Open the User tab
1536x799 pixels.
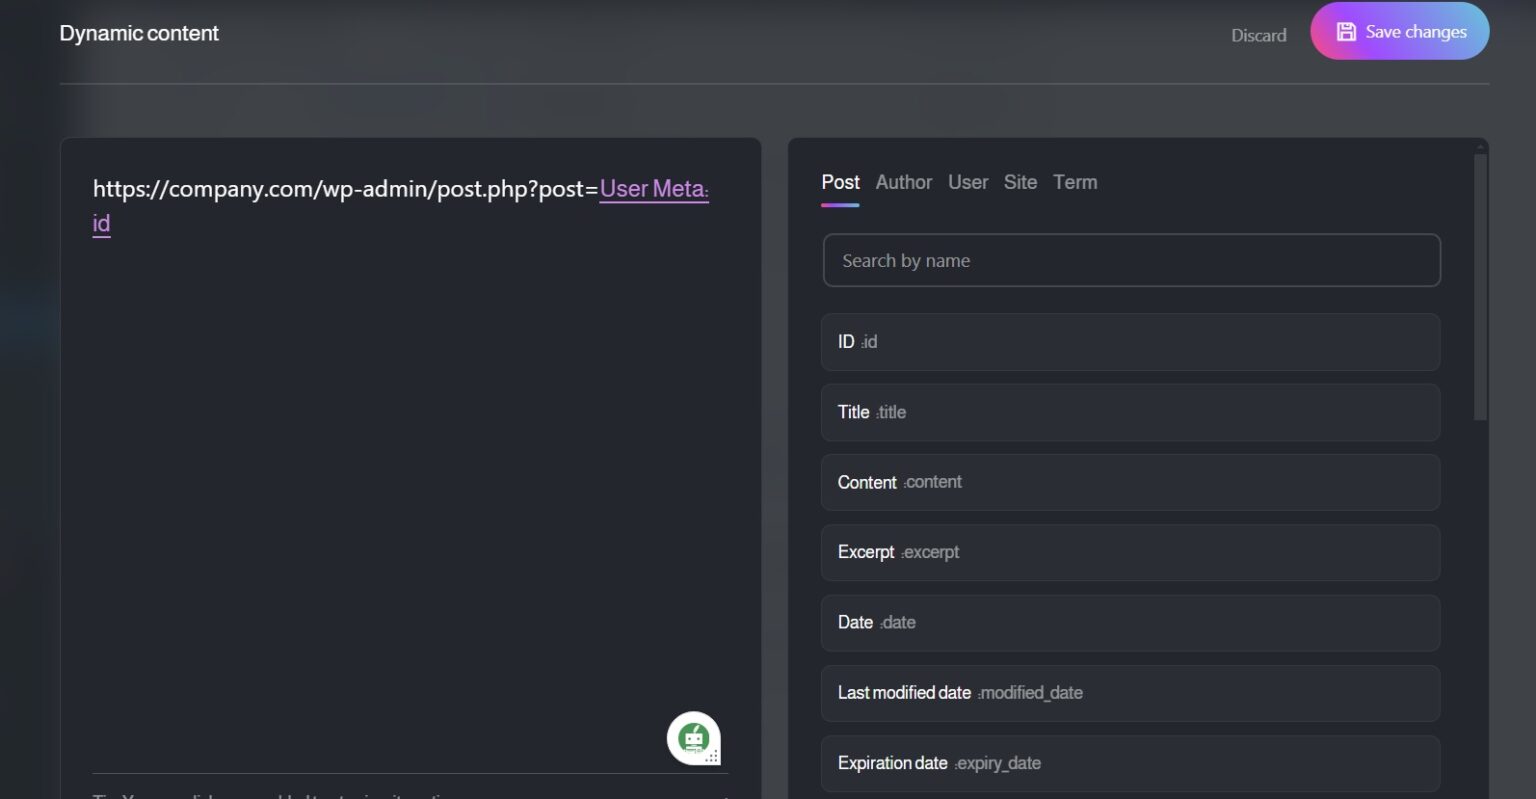[x=968, y=182]
